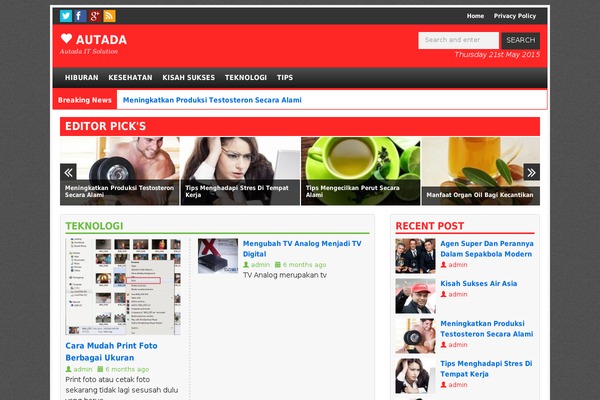This screenshot has height=400, width=600.
Task: Open the recent post stressed woman thumbnail
Action: tap(416, 376)
